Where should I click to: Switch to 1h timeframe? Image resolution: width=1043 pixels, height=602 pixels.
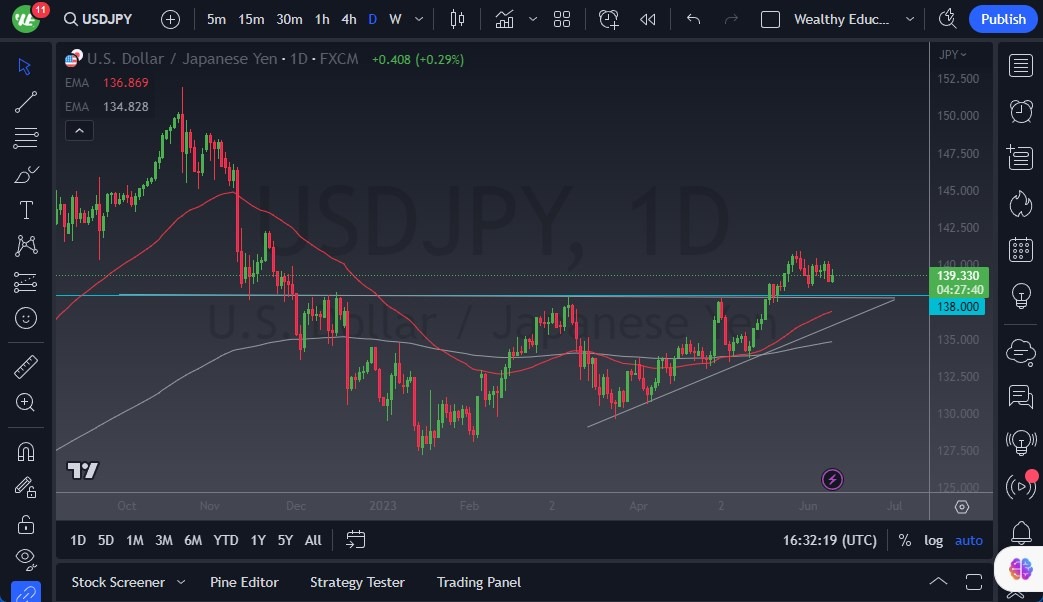pos(322,19)
